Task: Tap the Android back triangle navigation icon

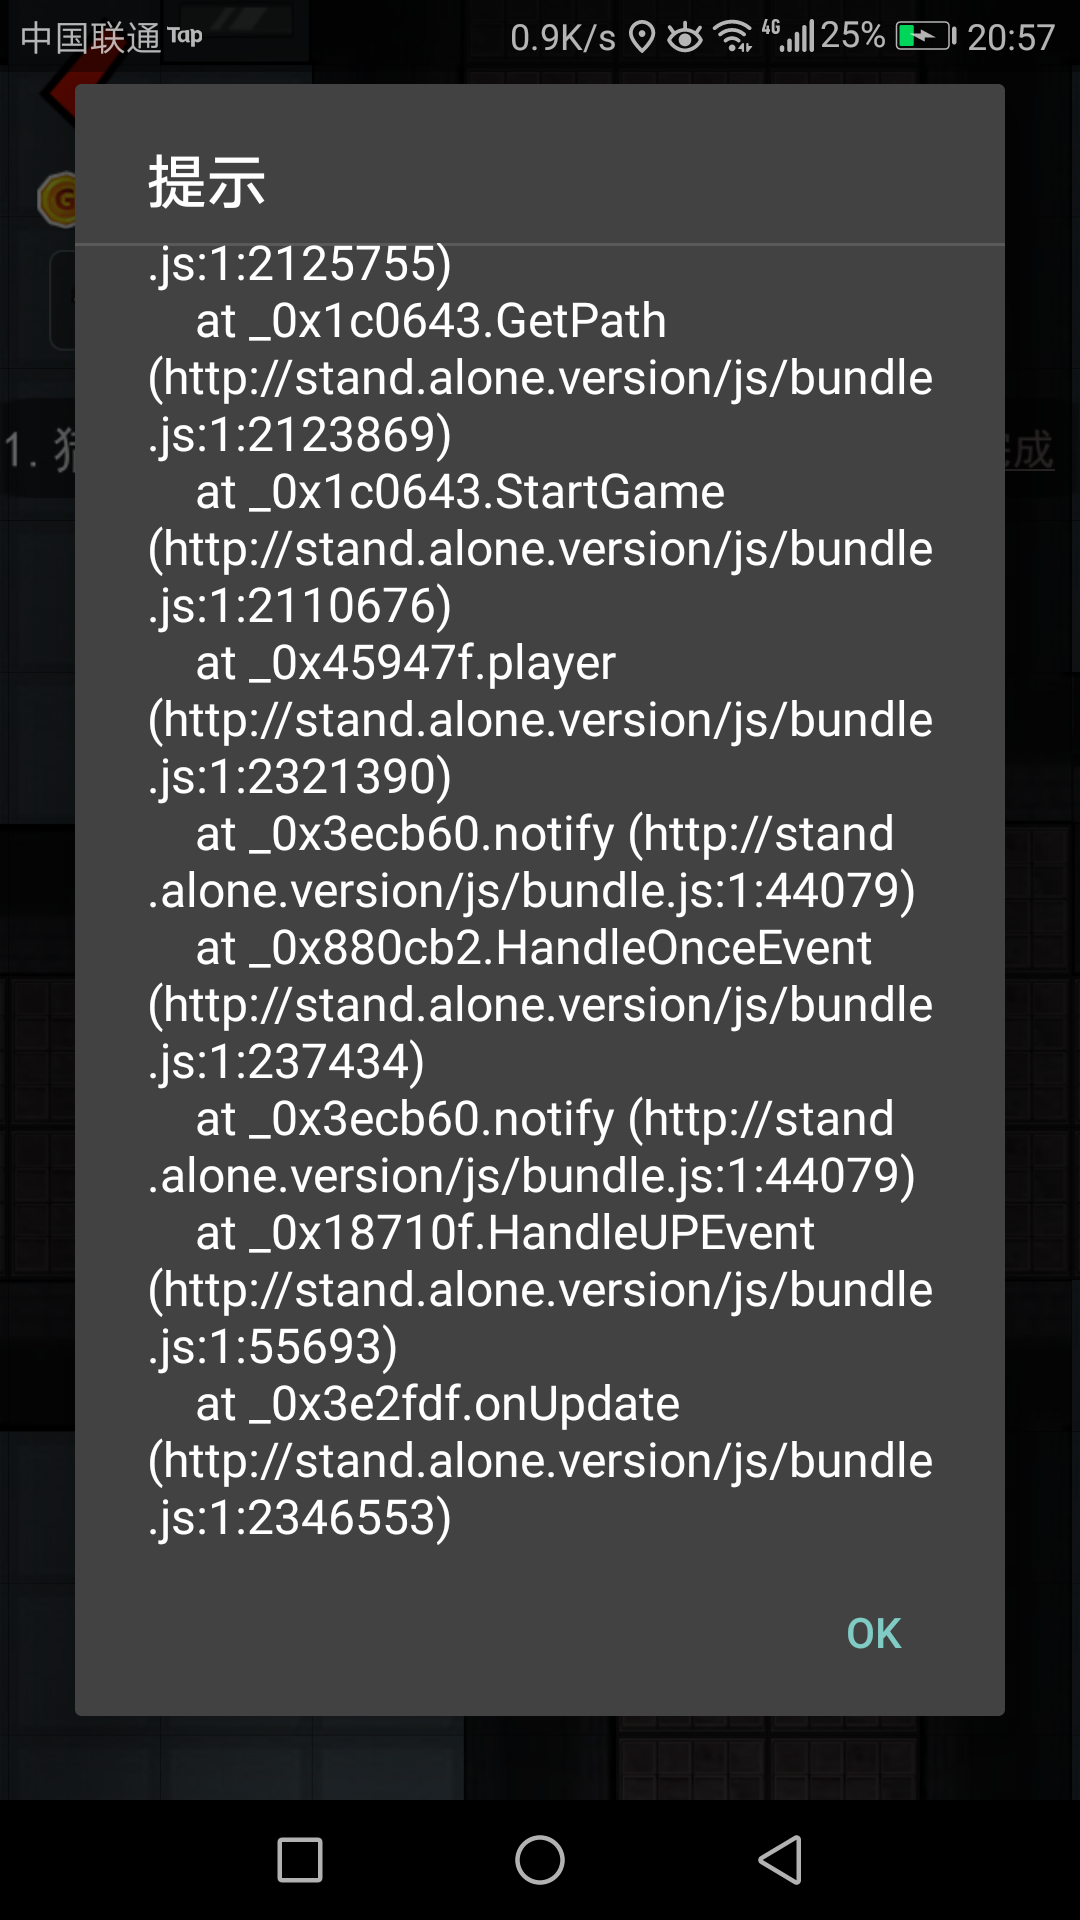Action: pyautogui.click(x=781, y=1860)
